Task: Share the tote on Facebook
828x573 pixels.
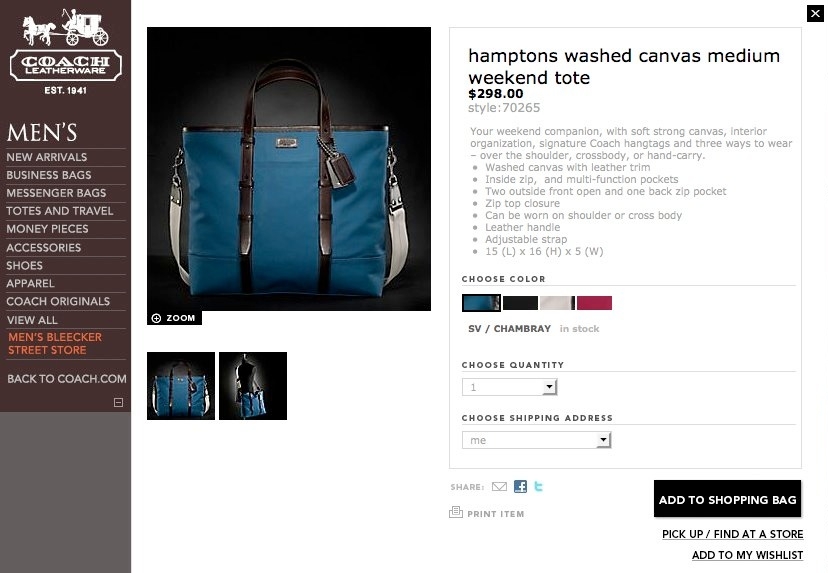Action: coord(520,486)
